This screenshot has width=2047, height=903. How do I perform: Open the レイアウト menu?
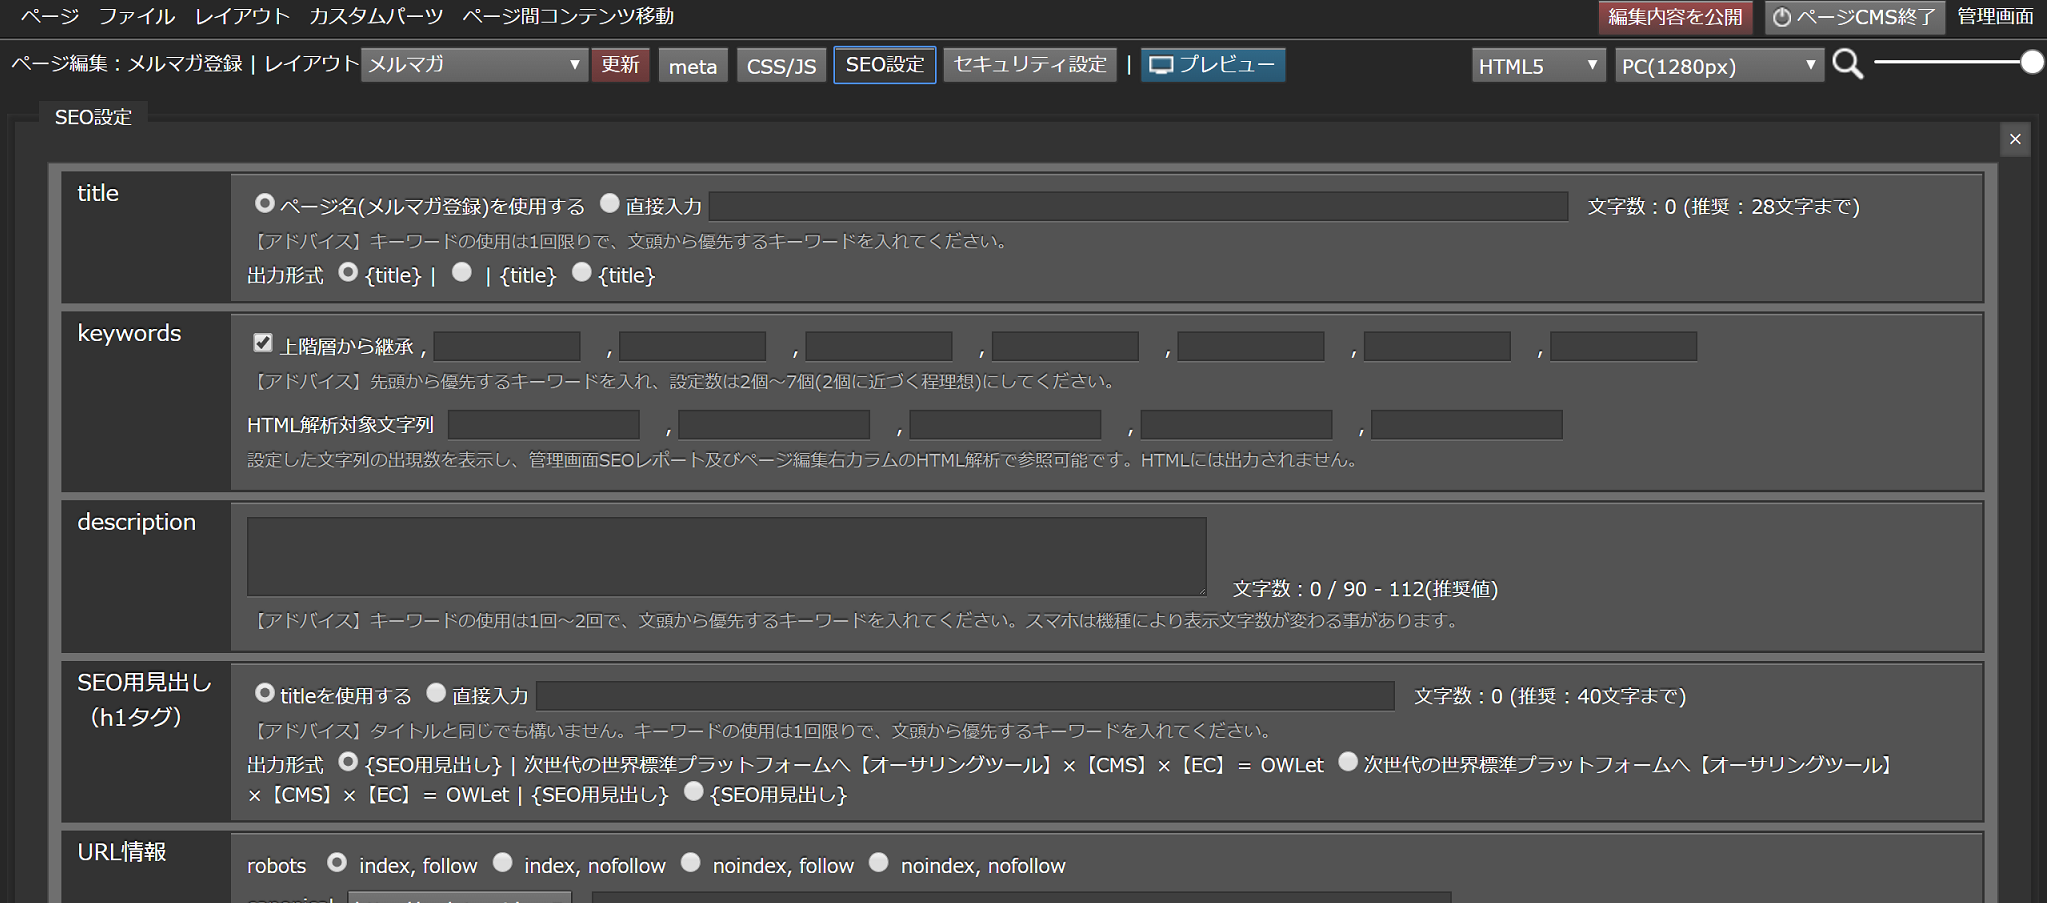click(242, 16)
